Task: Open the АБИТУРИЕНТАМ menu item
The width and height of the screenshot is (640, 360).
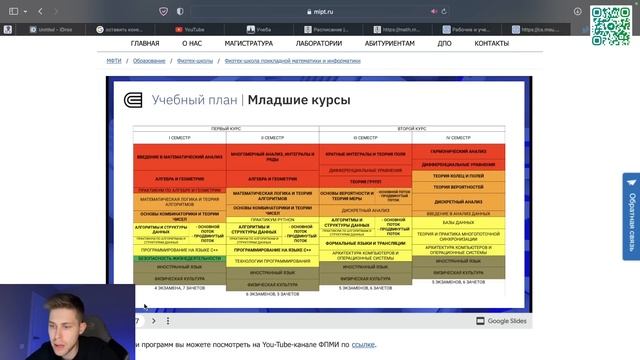Action: [390, 43]
